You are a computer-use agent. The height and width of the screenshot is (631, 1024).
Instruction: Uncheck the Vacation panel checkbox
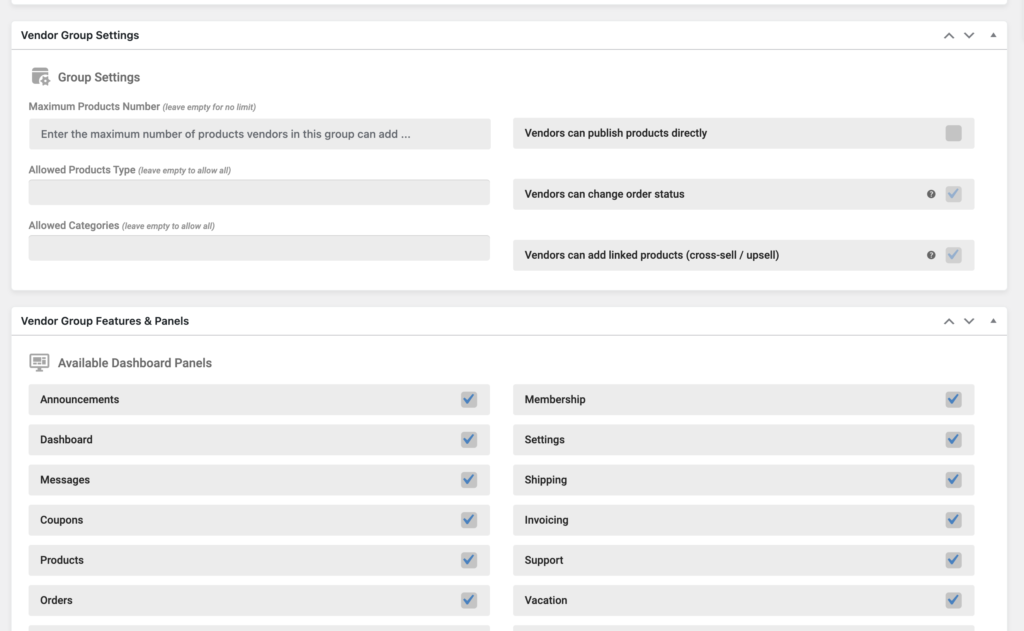(x=953, y=600)
